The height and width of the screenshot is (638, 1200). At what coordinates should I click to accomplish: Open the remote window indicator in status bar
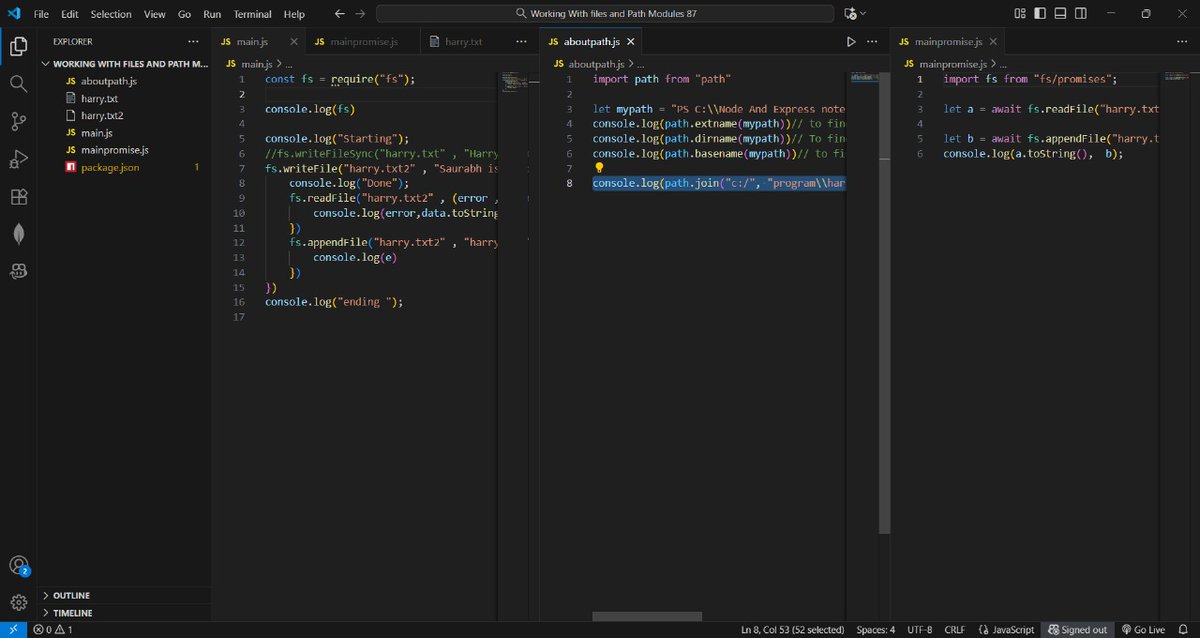(x=12, y=630)
